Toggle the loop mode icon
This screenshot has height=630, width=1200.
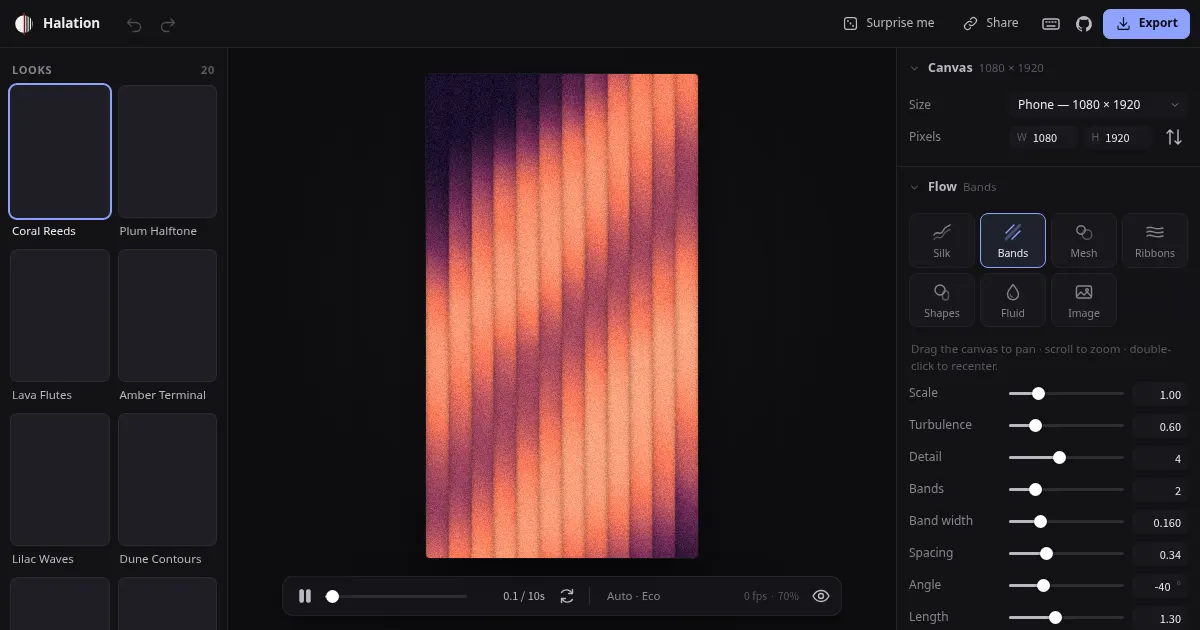(x=567, y=596)
